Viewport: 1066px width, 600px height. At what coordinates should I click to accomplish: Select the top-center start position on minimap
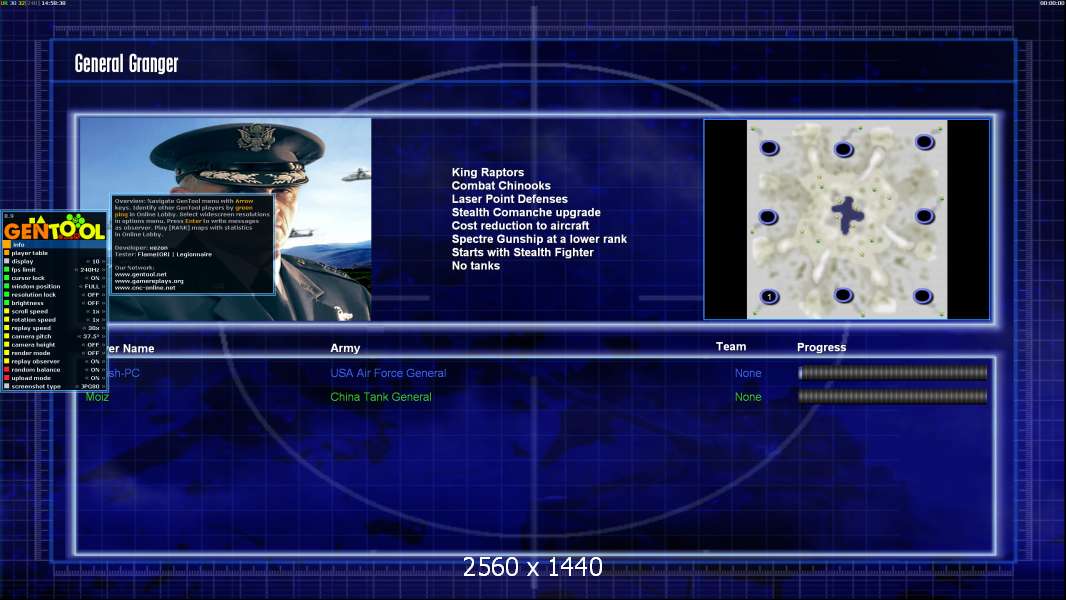(x=844, y=149)
